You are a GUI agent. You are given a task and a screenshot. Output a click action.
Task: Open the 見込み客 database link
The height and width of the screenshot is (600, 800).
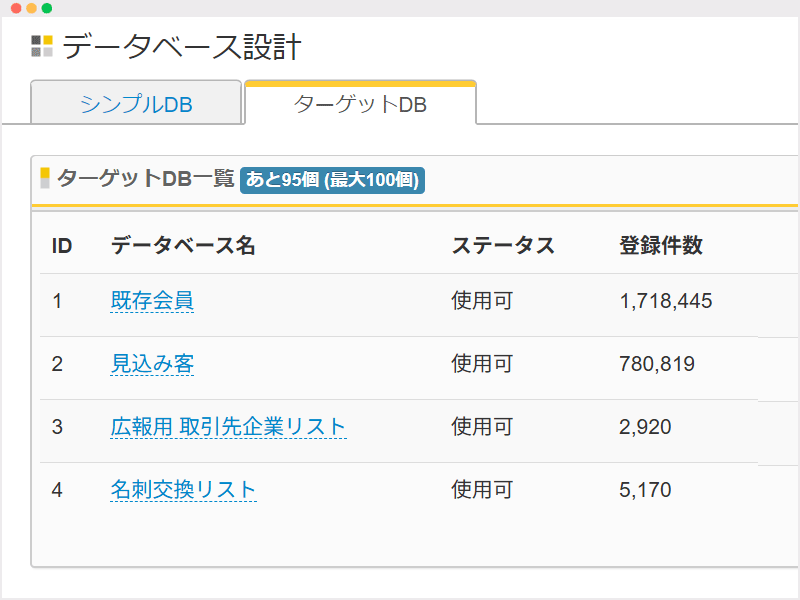point(152,364)
